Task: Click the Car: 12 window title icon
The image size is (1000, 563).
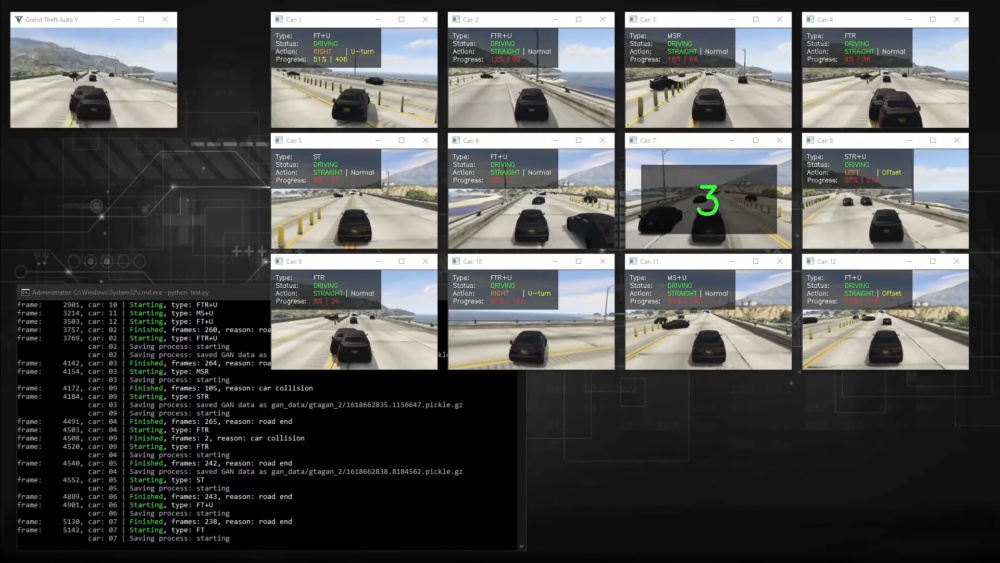Action: 810,261
